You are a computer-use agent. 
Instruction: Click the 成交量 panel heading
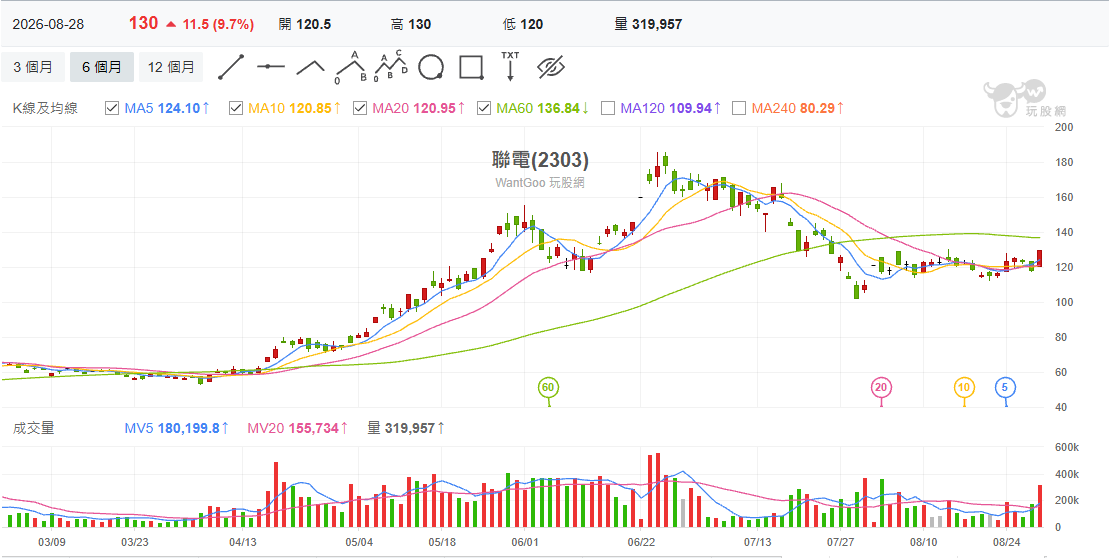(x=33, y=428)
